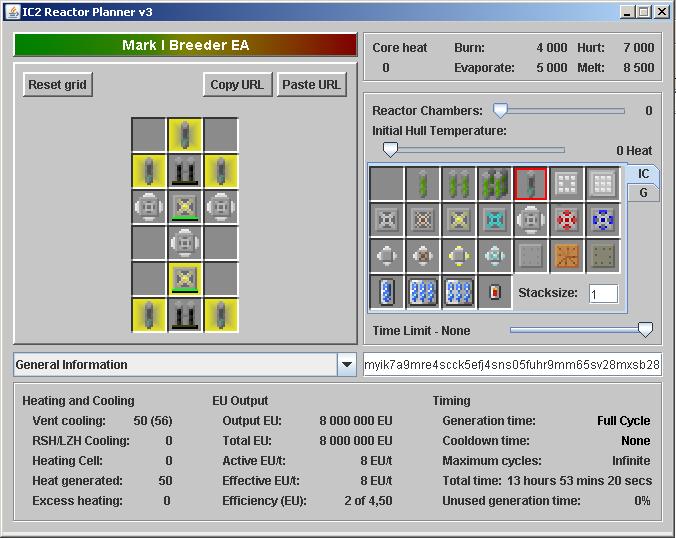
Task: Select the orange Heat-Capacity Reactor Plating item
Action: 566,256
